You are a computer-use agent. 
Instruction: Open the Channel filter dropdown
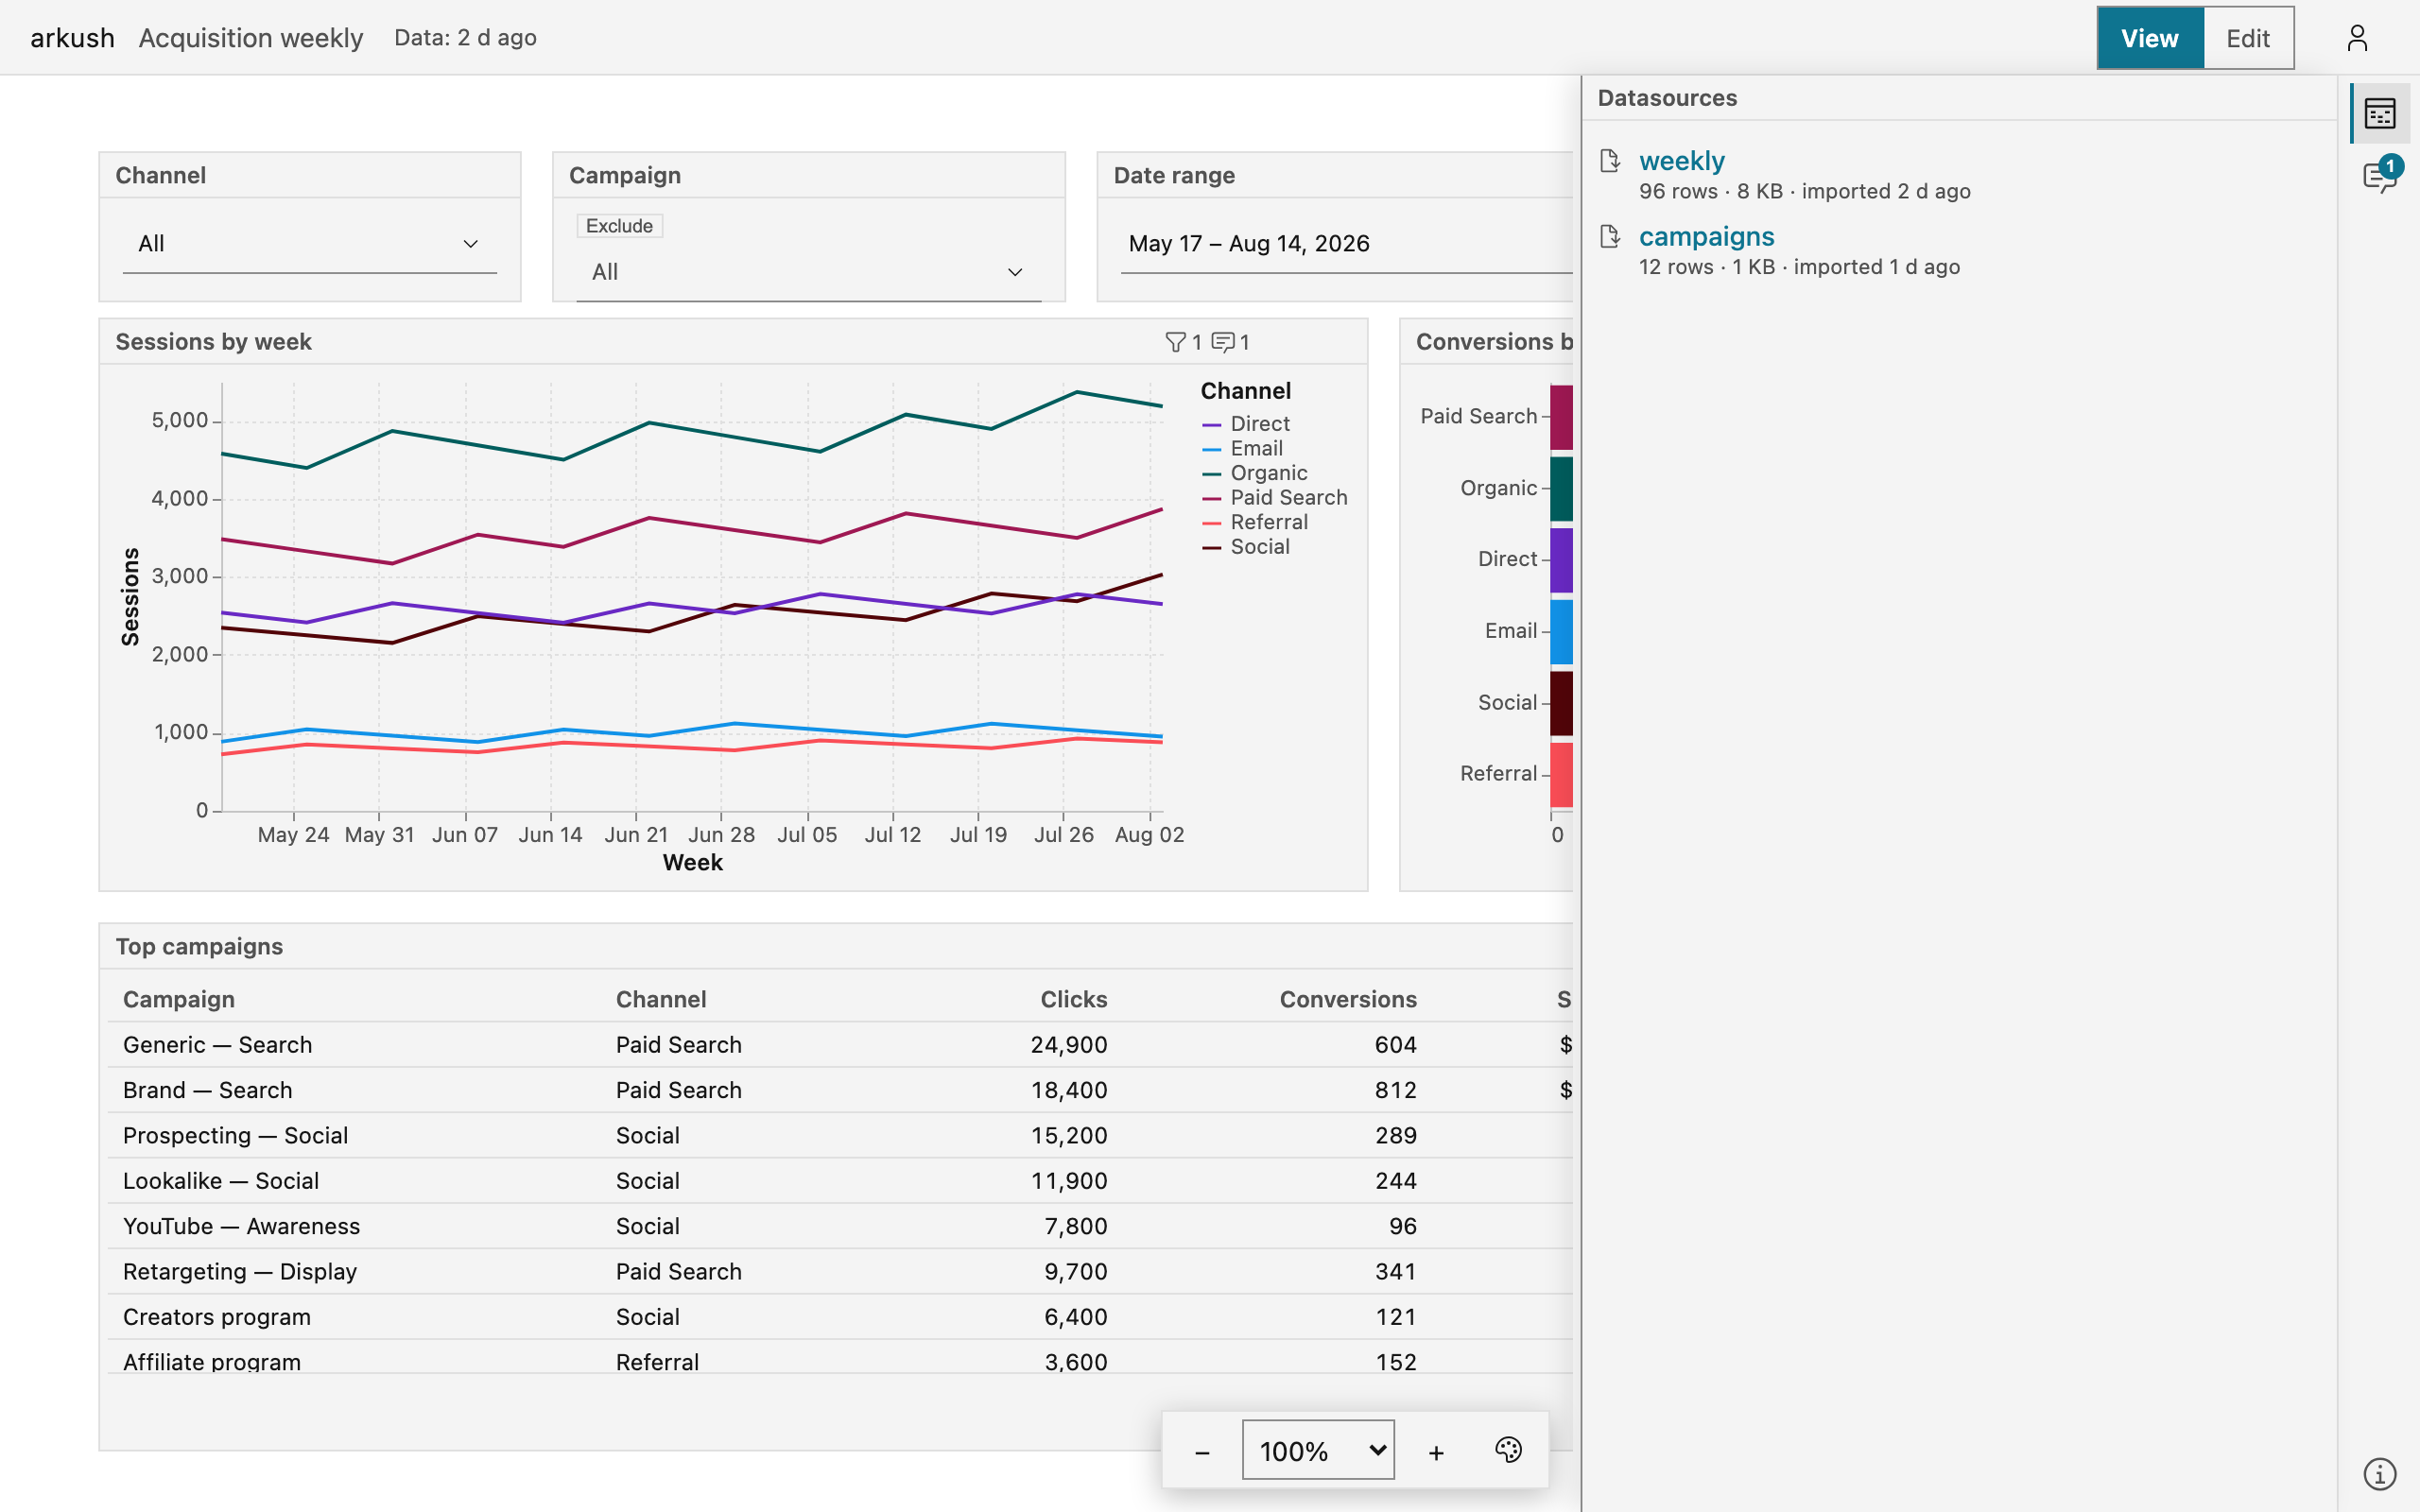click(x=310, y=244)
